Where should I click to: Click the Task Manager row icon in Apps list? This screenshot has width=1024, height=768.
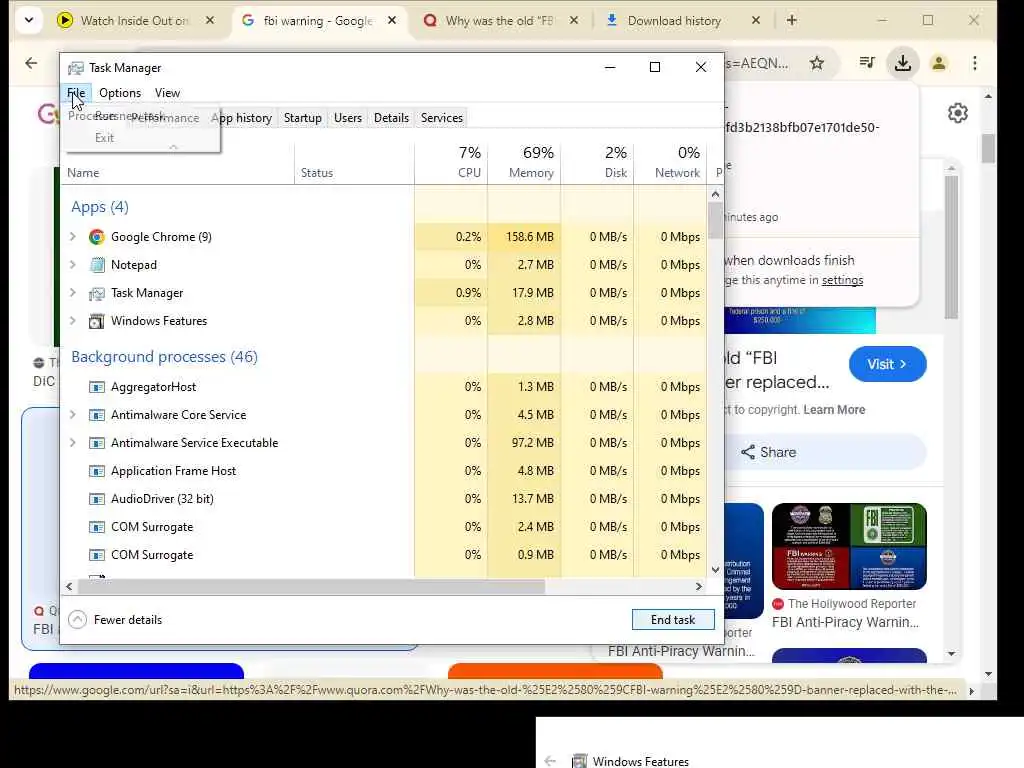pos(97,293)
